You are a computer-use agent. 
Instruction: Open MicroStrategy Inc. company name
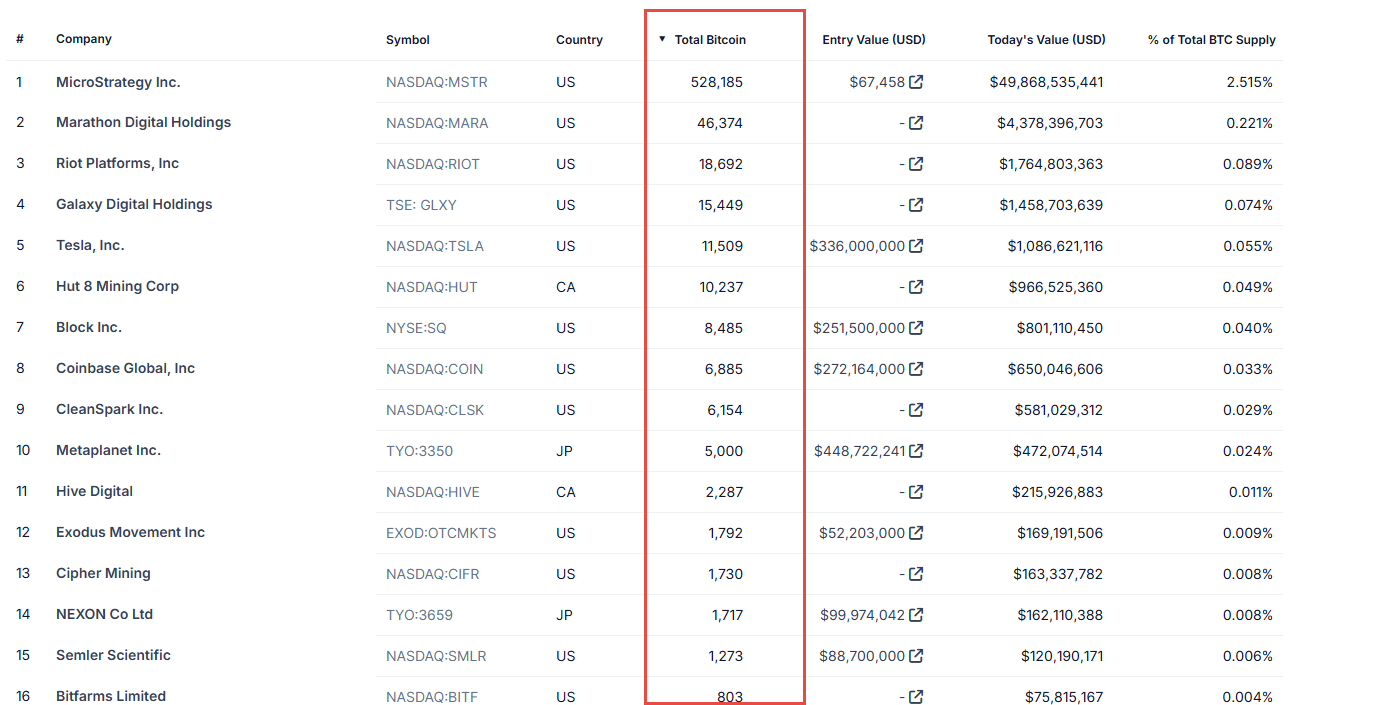coord(118,82)
